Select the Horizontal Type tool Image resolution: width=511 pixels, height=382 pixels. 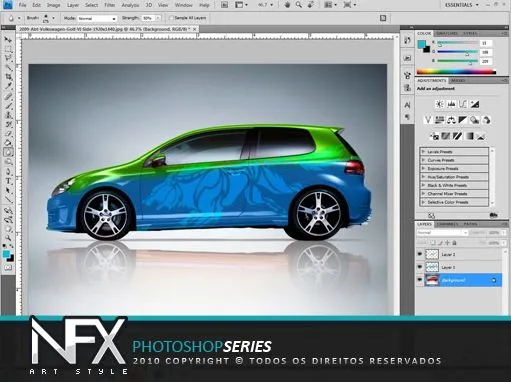click(x=8, y=181)
